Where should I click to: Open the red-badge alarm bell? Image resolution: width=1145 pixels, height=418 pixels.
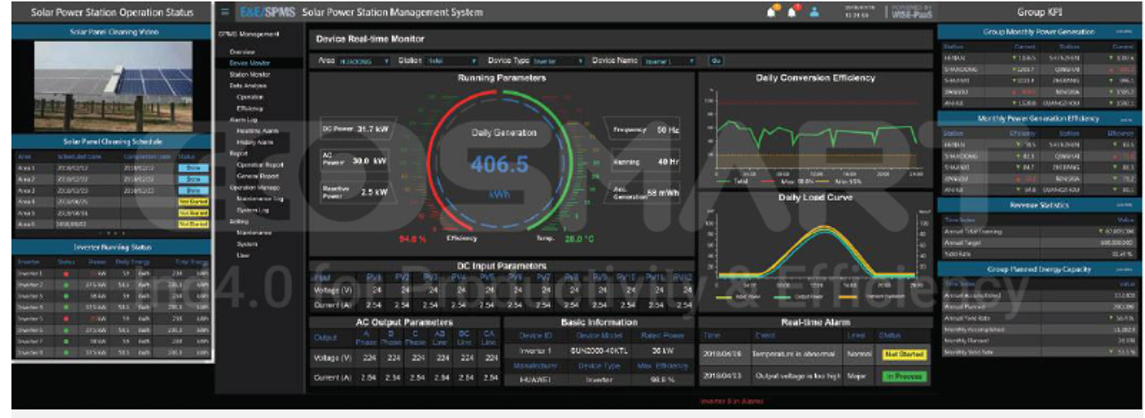click(794, 12)
